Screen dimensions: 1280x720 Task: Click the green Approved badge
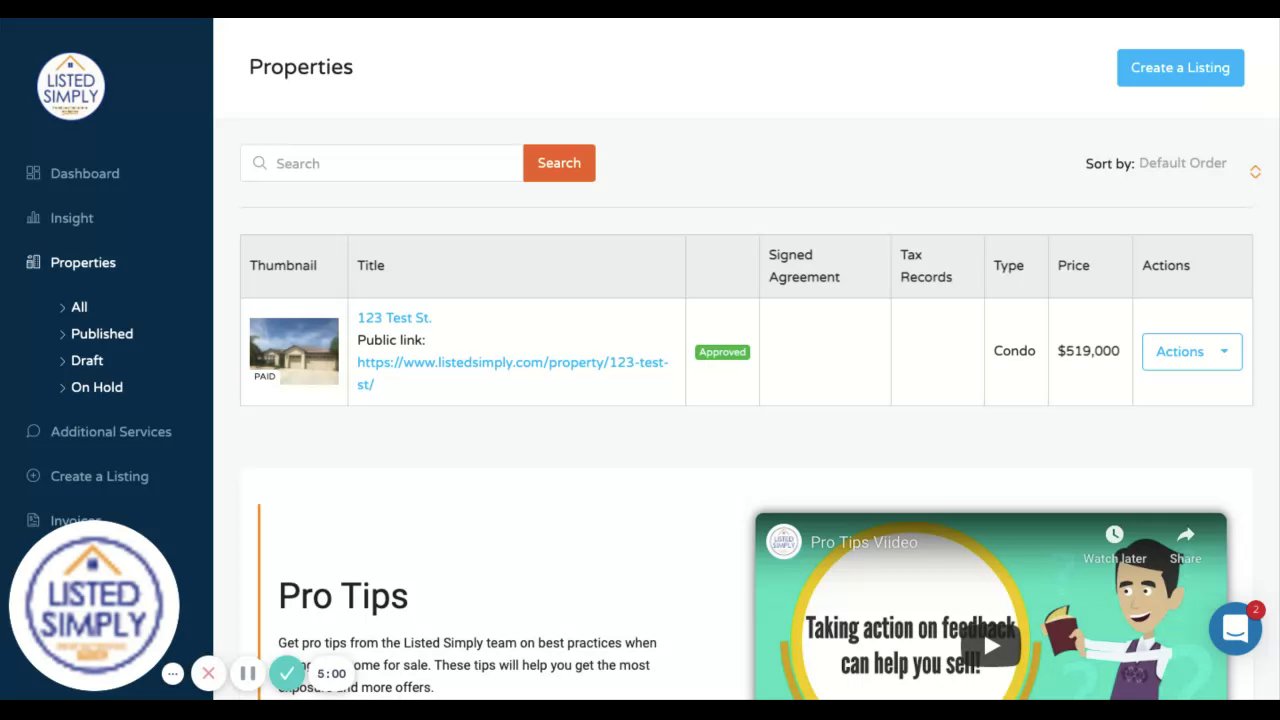pyautogui.click(x=722, y=352)
